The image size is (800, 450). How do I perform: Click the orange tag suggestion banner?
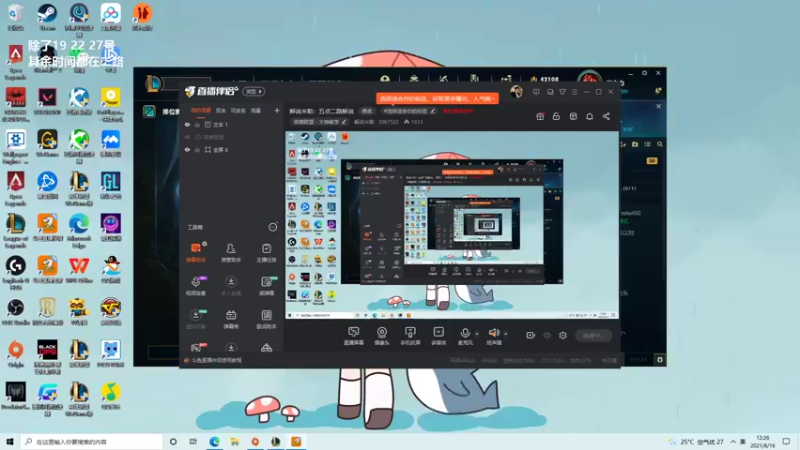click(x=437, y=98)
